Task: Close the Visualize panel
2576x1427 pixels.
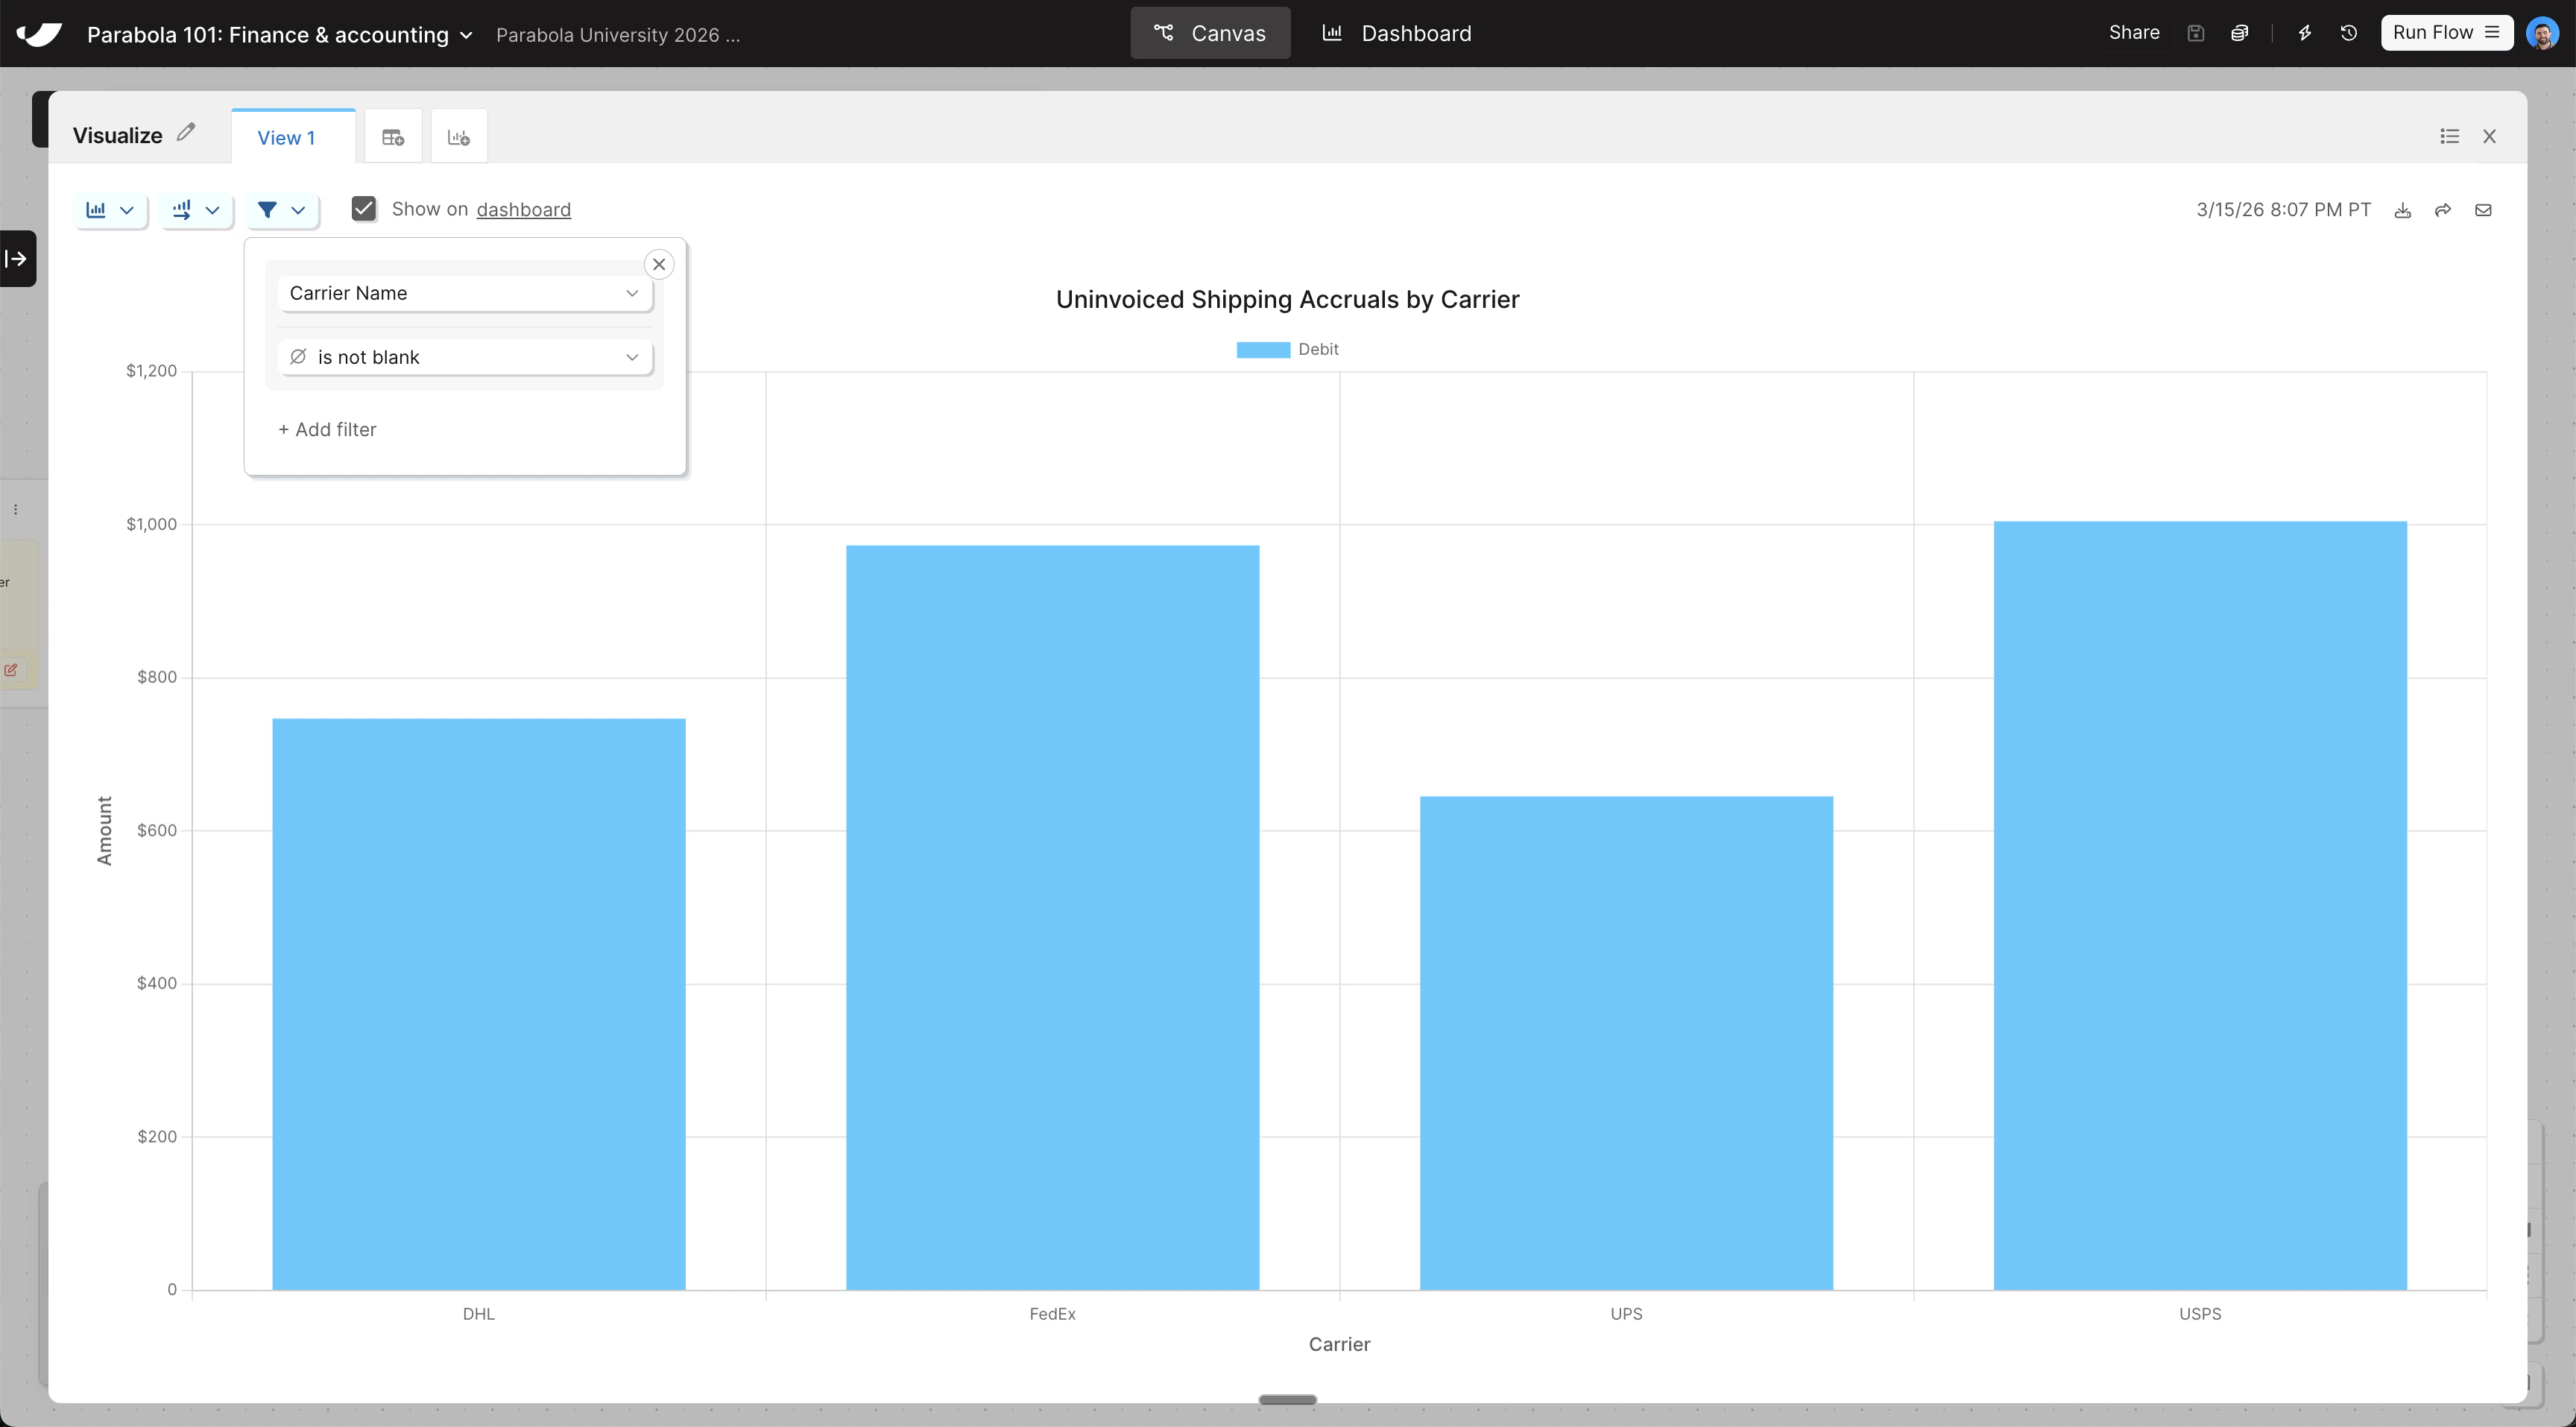Action: click(x=2490, y=136)
